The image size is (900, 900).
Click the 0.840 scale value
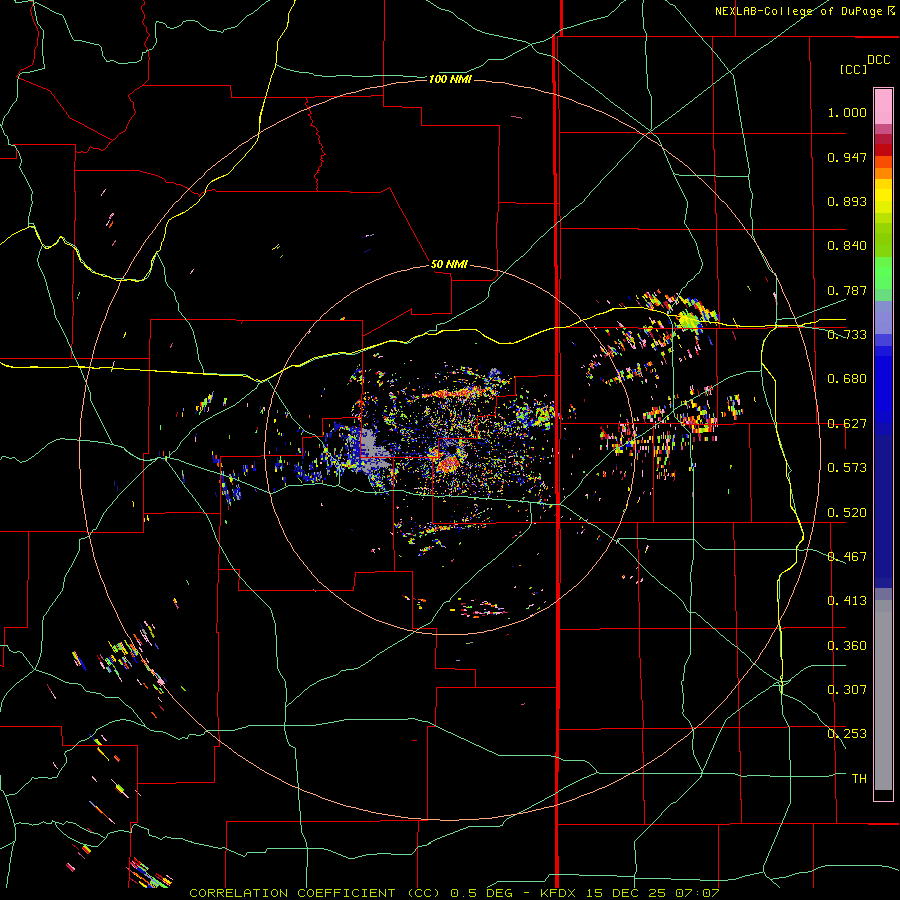click(x=847, y=246)
